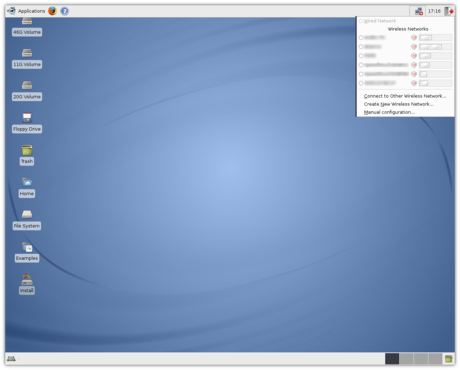The width and height of the screenshot is (460, 370).
Task: Open the Firefox browser launcher
Action: (52, 11)
